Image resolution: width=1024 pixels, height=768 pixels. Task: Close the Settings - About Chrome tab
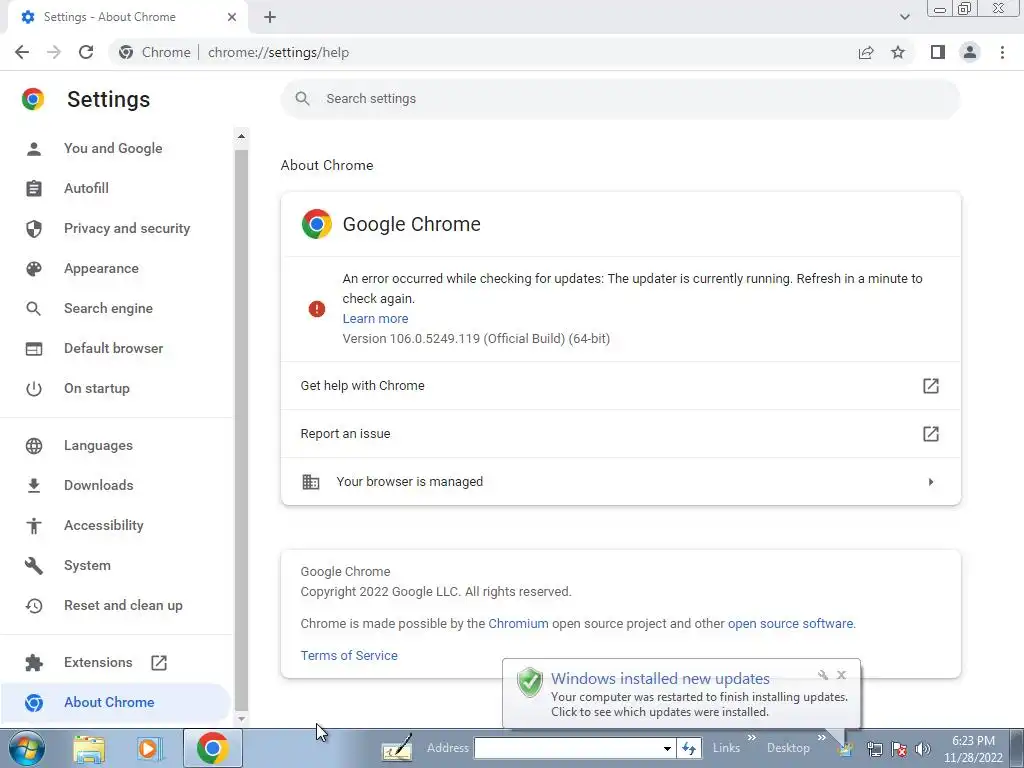pyautogui.click(x=232, y=17)
